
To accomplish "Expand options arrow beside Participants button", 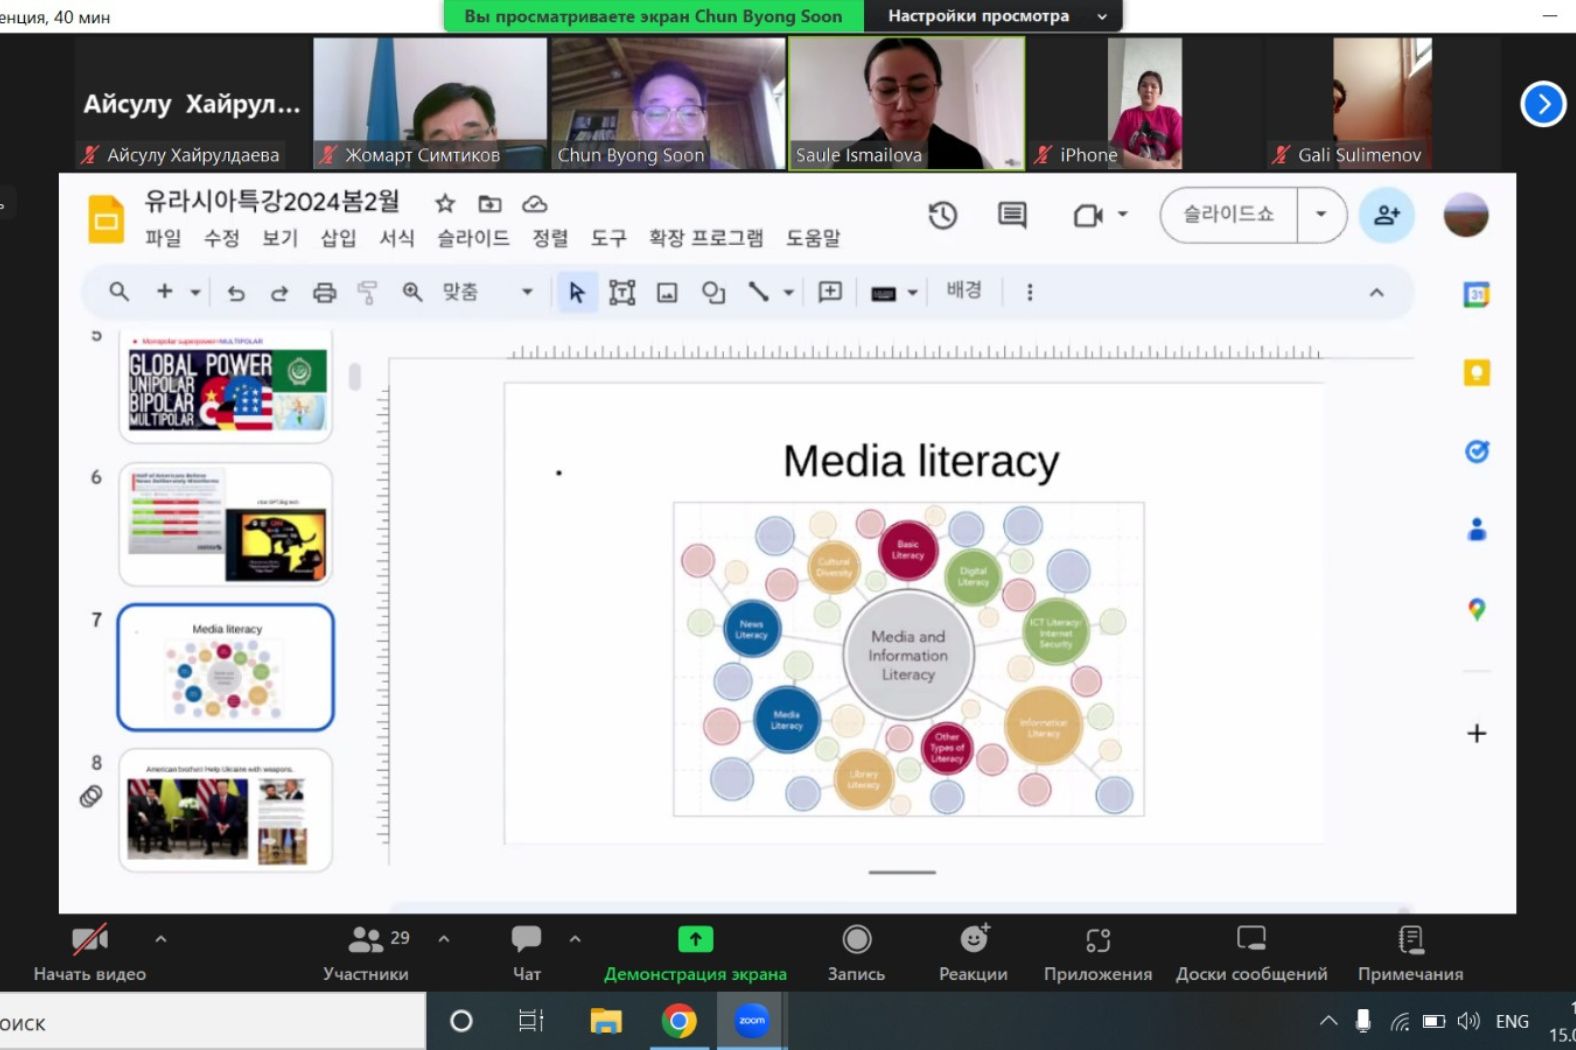I will tap(444, 939).
